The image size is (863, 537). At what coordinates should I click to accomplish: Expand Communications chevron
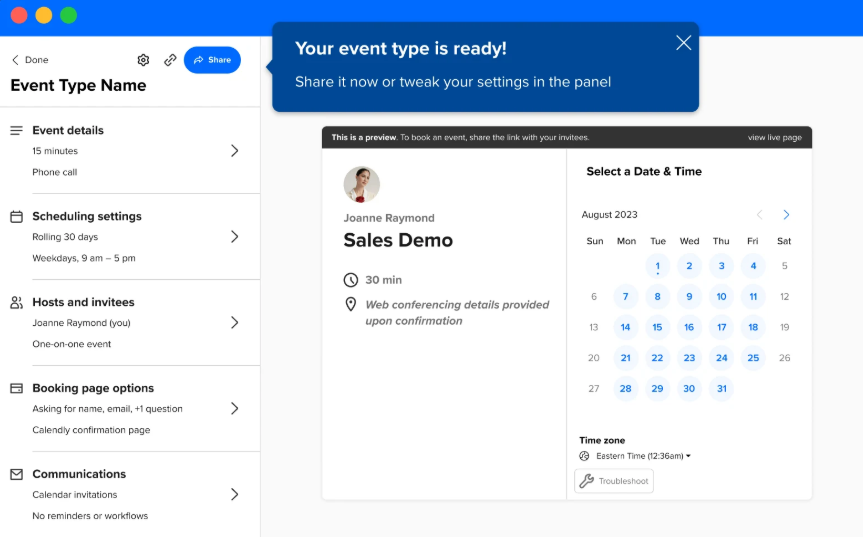(235, 494)
